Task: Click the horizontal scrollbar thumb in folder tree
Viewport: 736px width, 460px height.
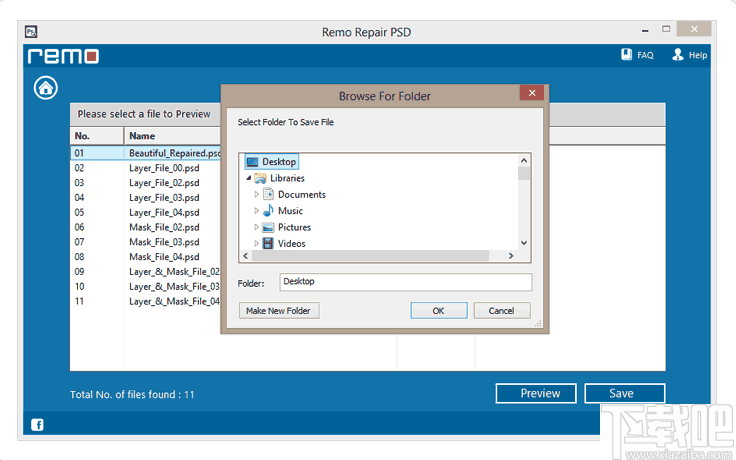Action: 370,256
